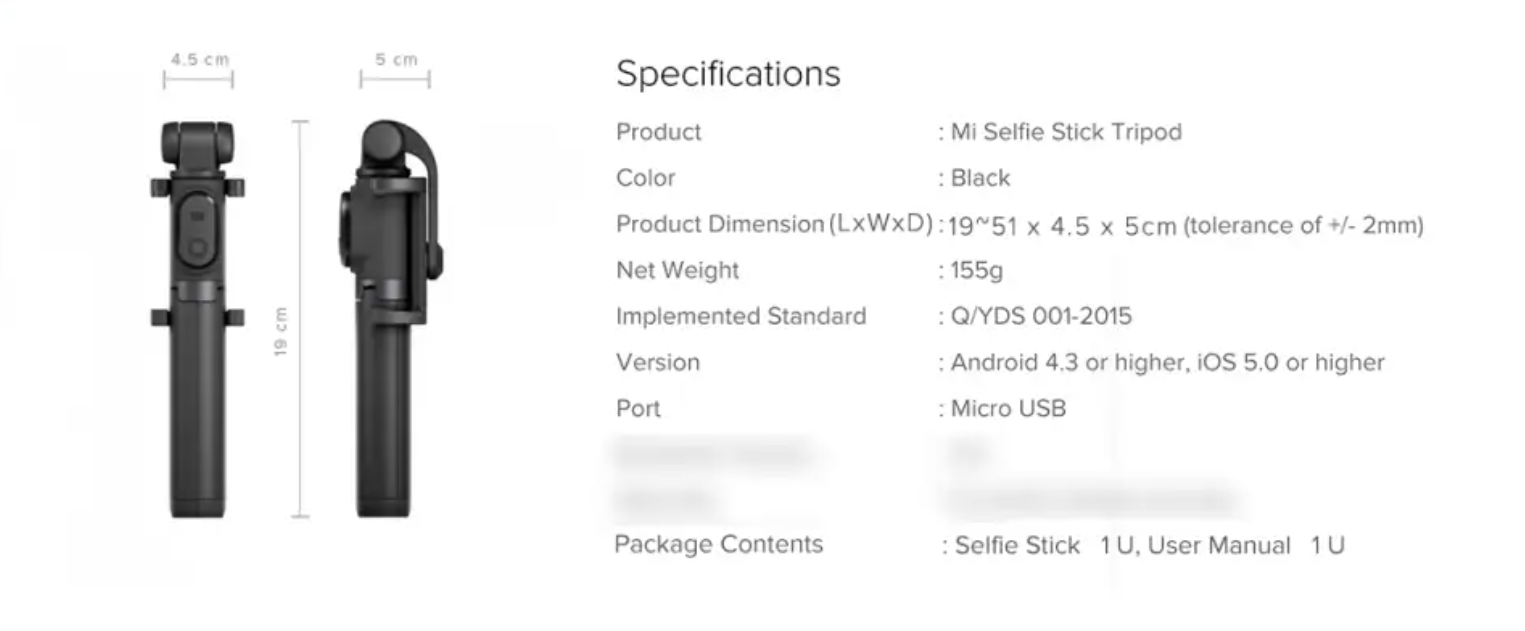This screenshot has width=1525, height=631.
Task: Click the Package Contents label
Action: 719,544
